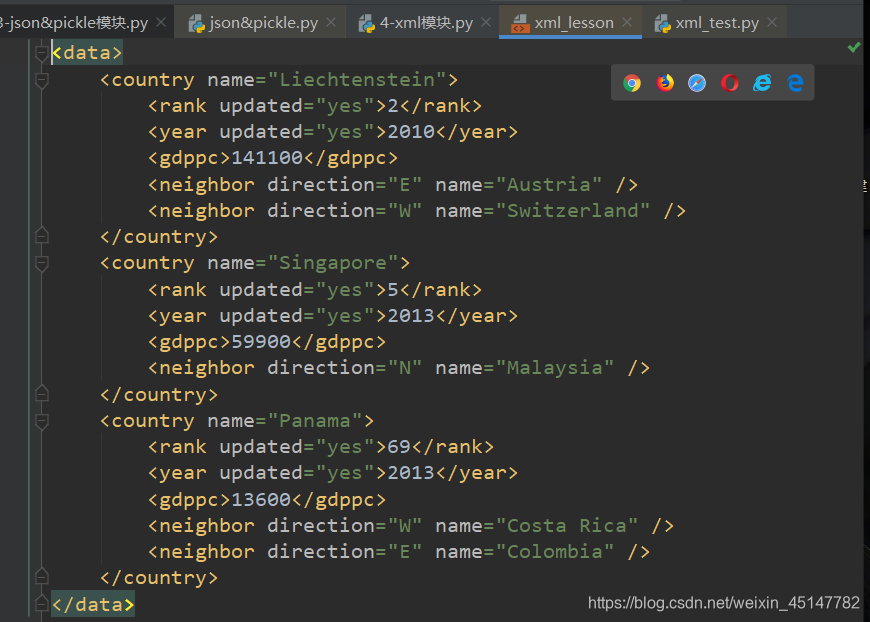Collapse the opening data tag fold

click(42, 53)
